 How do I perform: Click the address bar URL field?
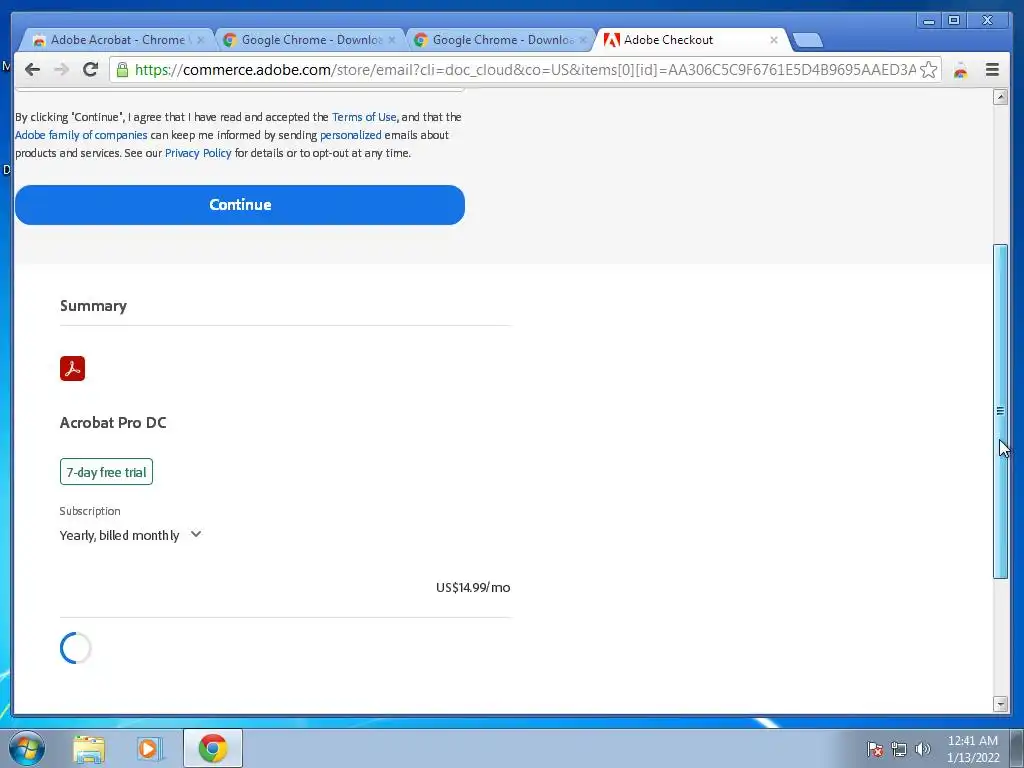click(525, 70)
